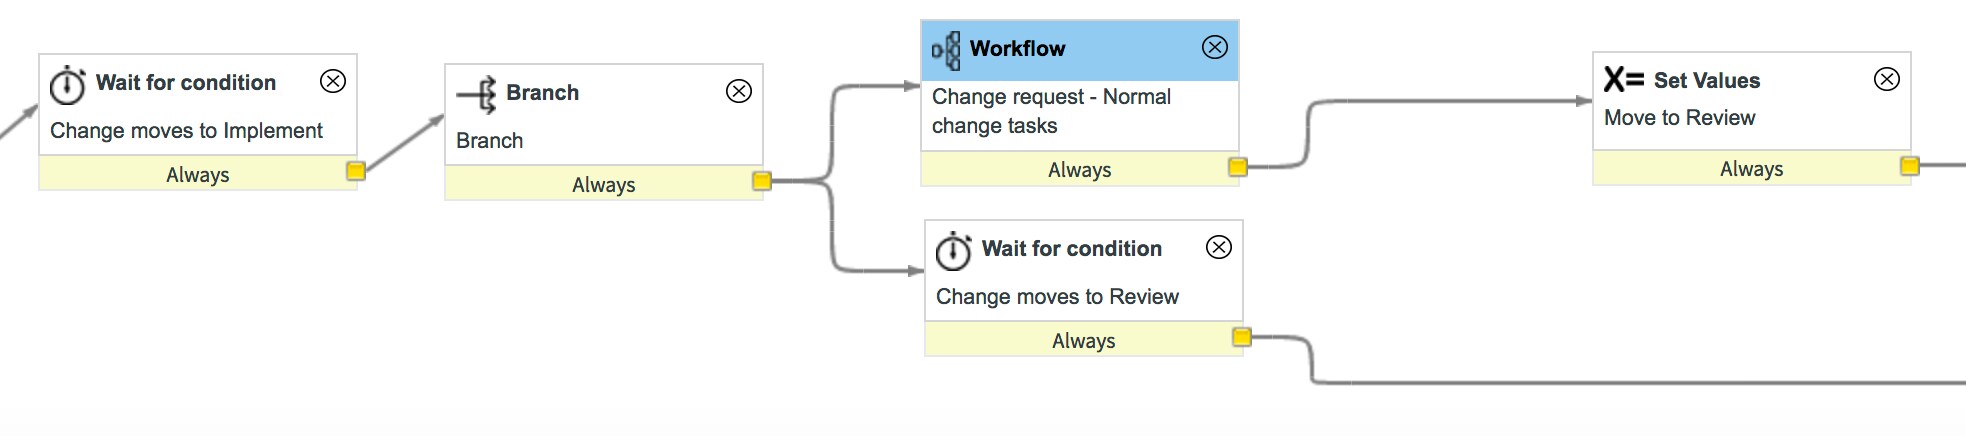Click Always condition under the Workflow activity
This screenshot has height=436, width=1966.
coord(1079,170)
